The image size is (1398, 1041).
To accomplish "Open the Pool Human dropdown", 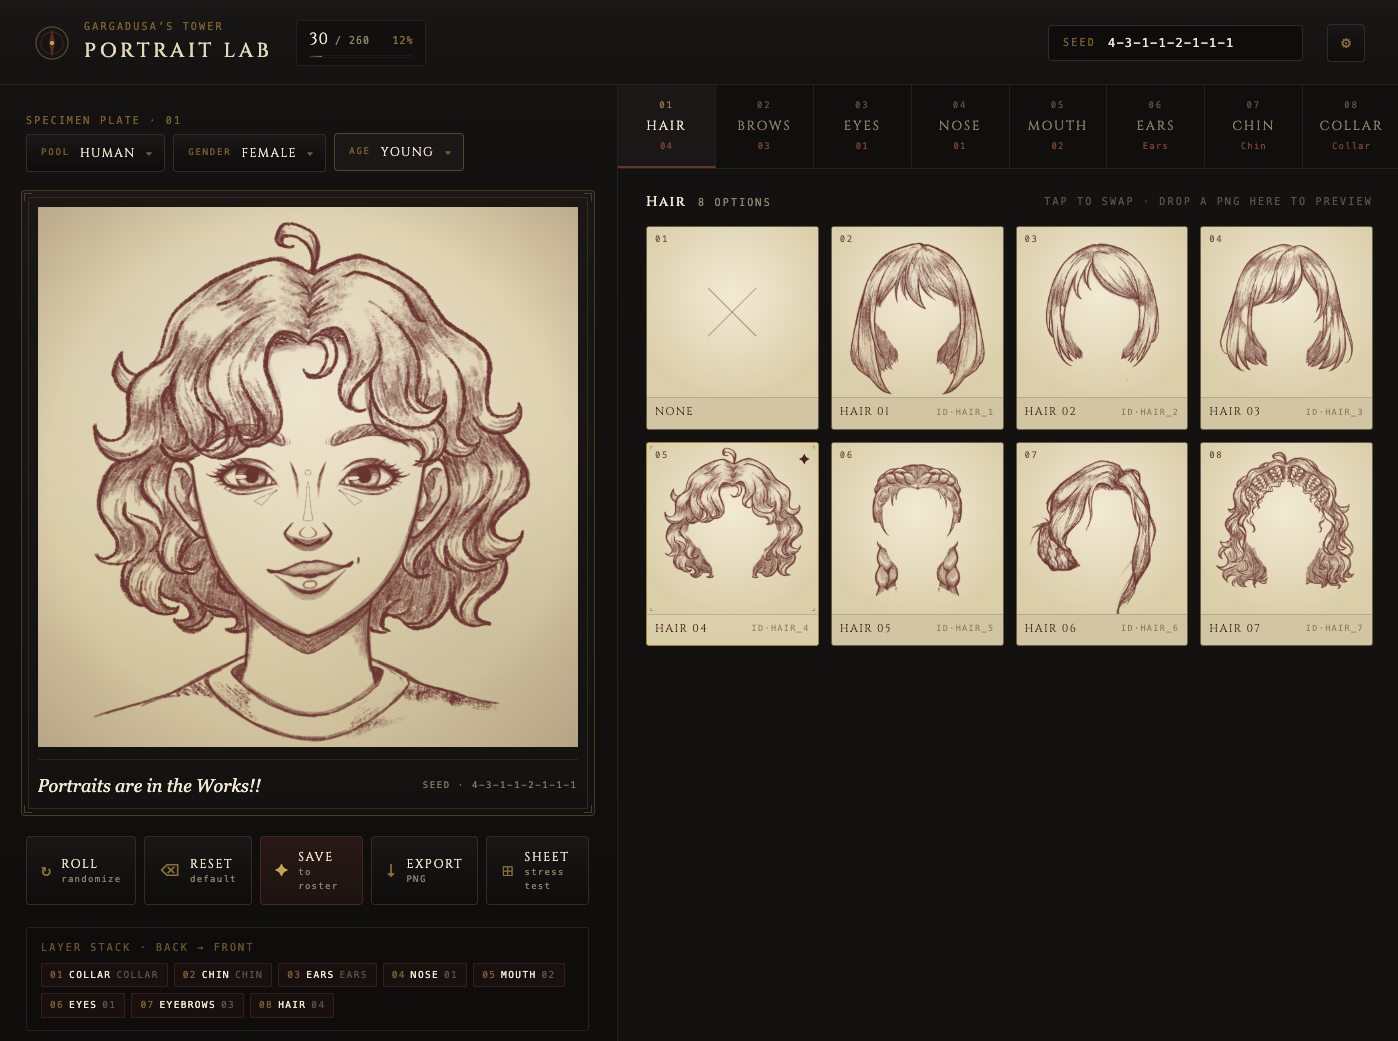I will 95,153.
